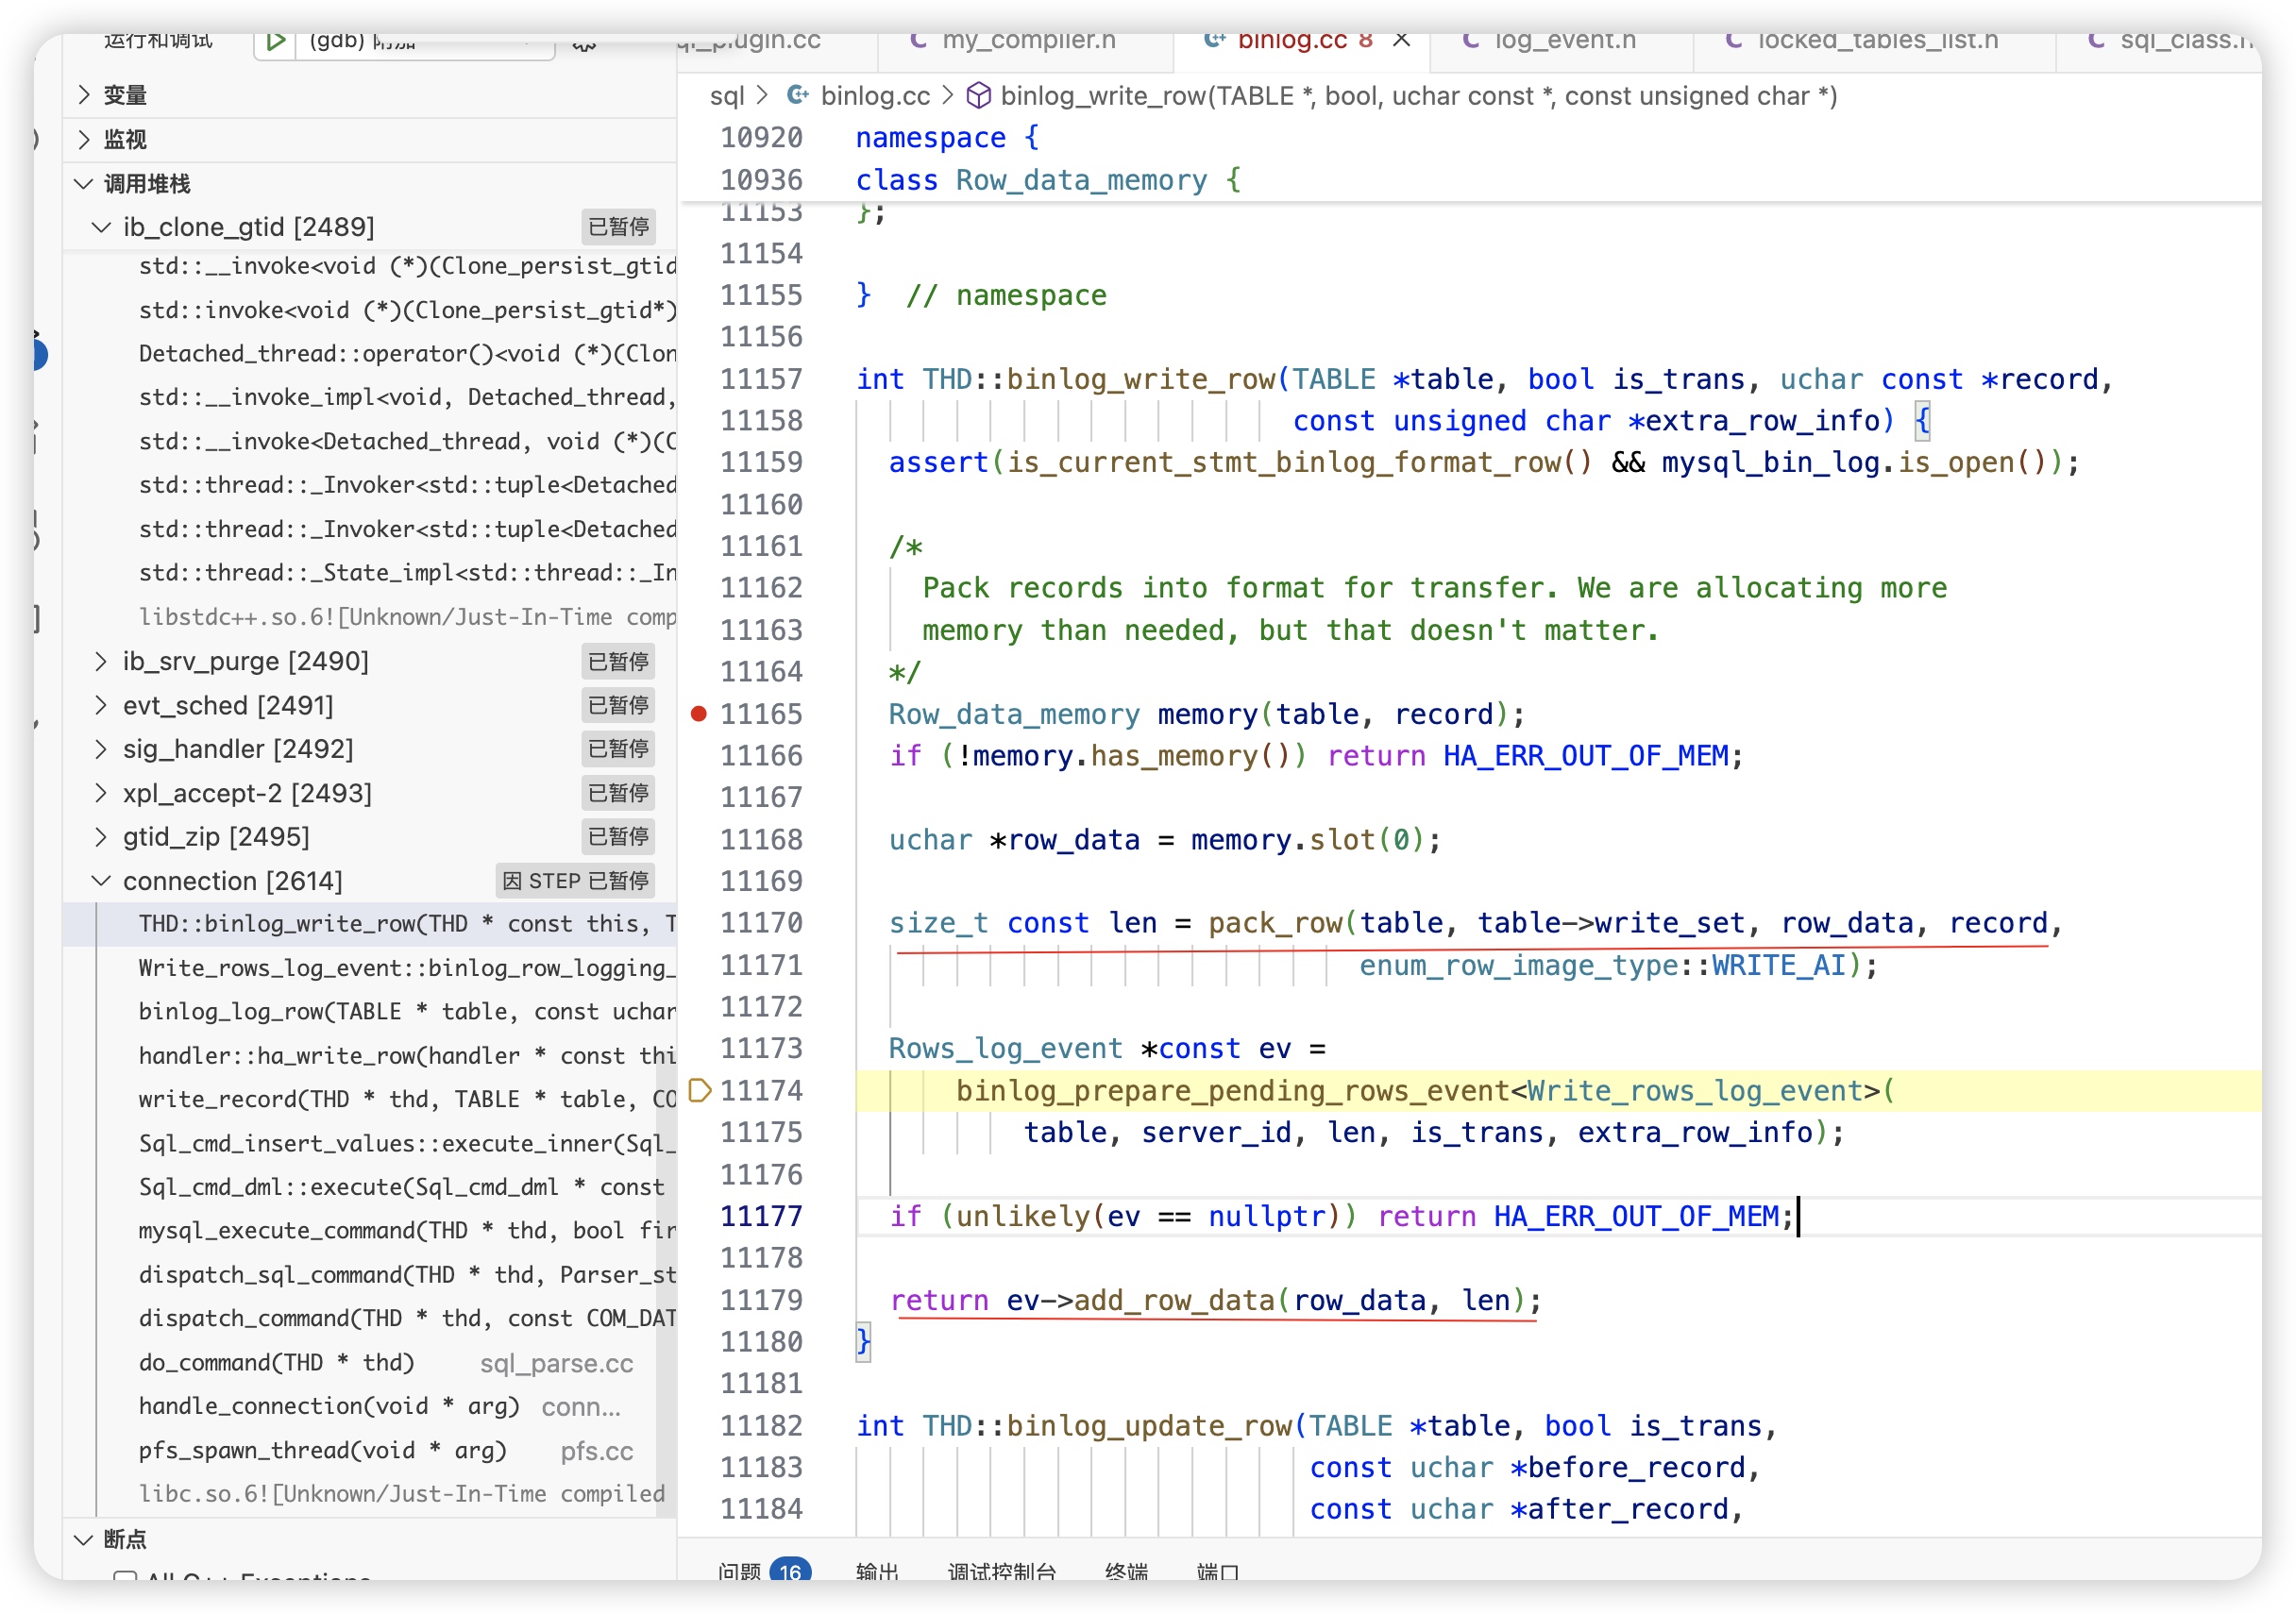Screen dimensions: 2296x1614
Task: Open launch.json via the gear icon
Action: [585, 43]
